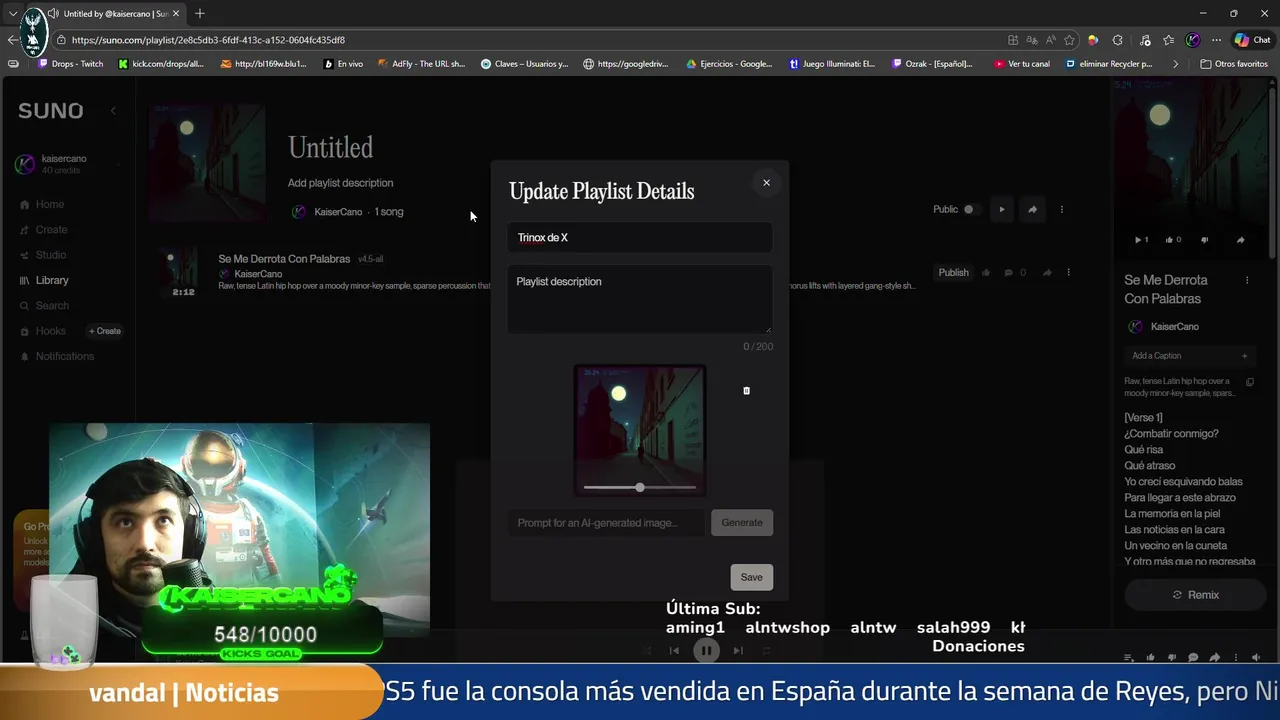Open song 'Se Me Derrota Con Palabras' in the list
The height and width of the screenshot is (720, 1280).
click(284, 259)
